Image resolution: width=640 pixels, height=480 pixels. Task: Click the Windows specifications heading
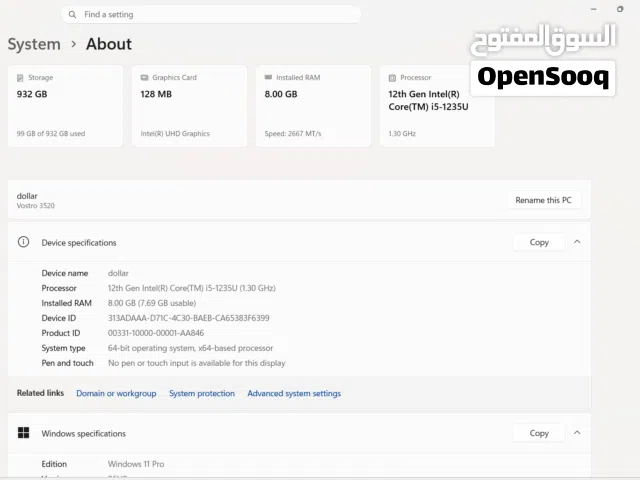(x=84, y=433)
